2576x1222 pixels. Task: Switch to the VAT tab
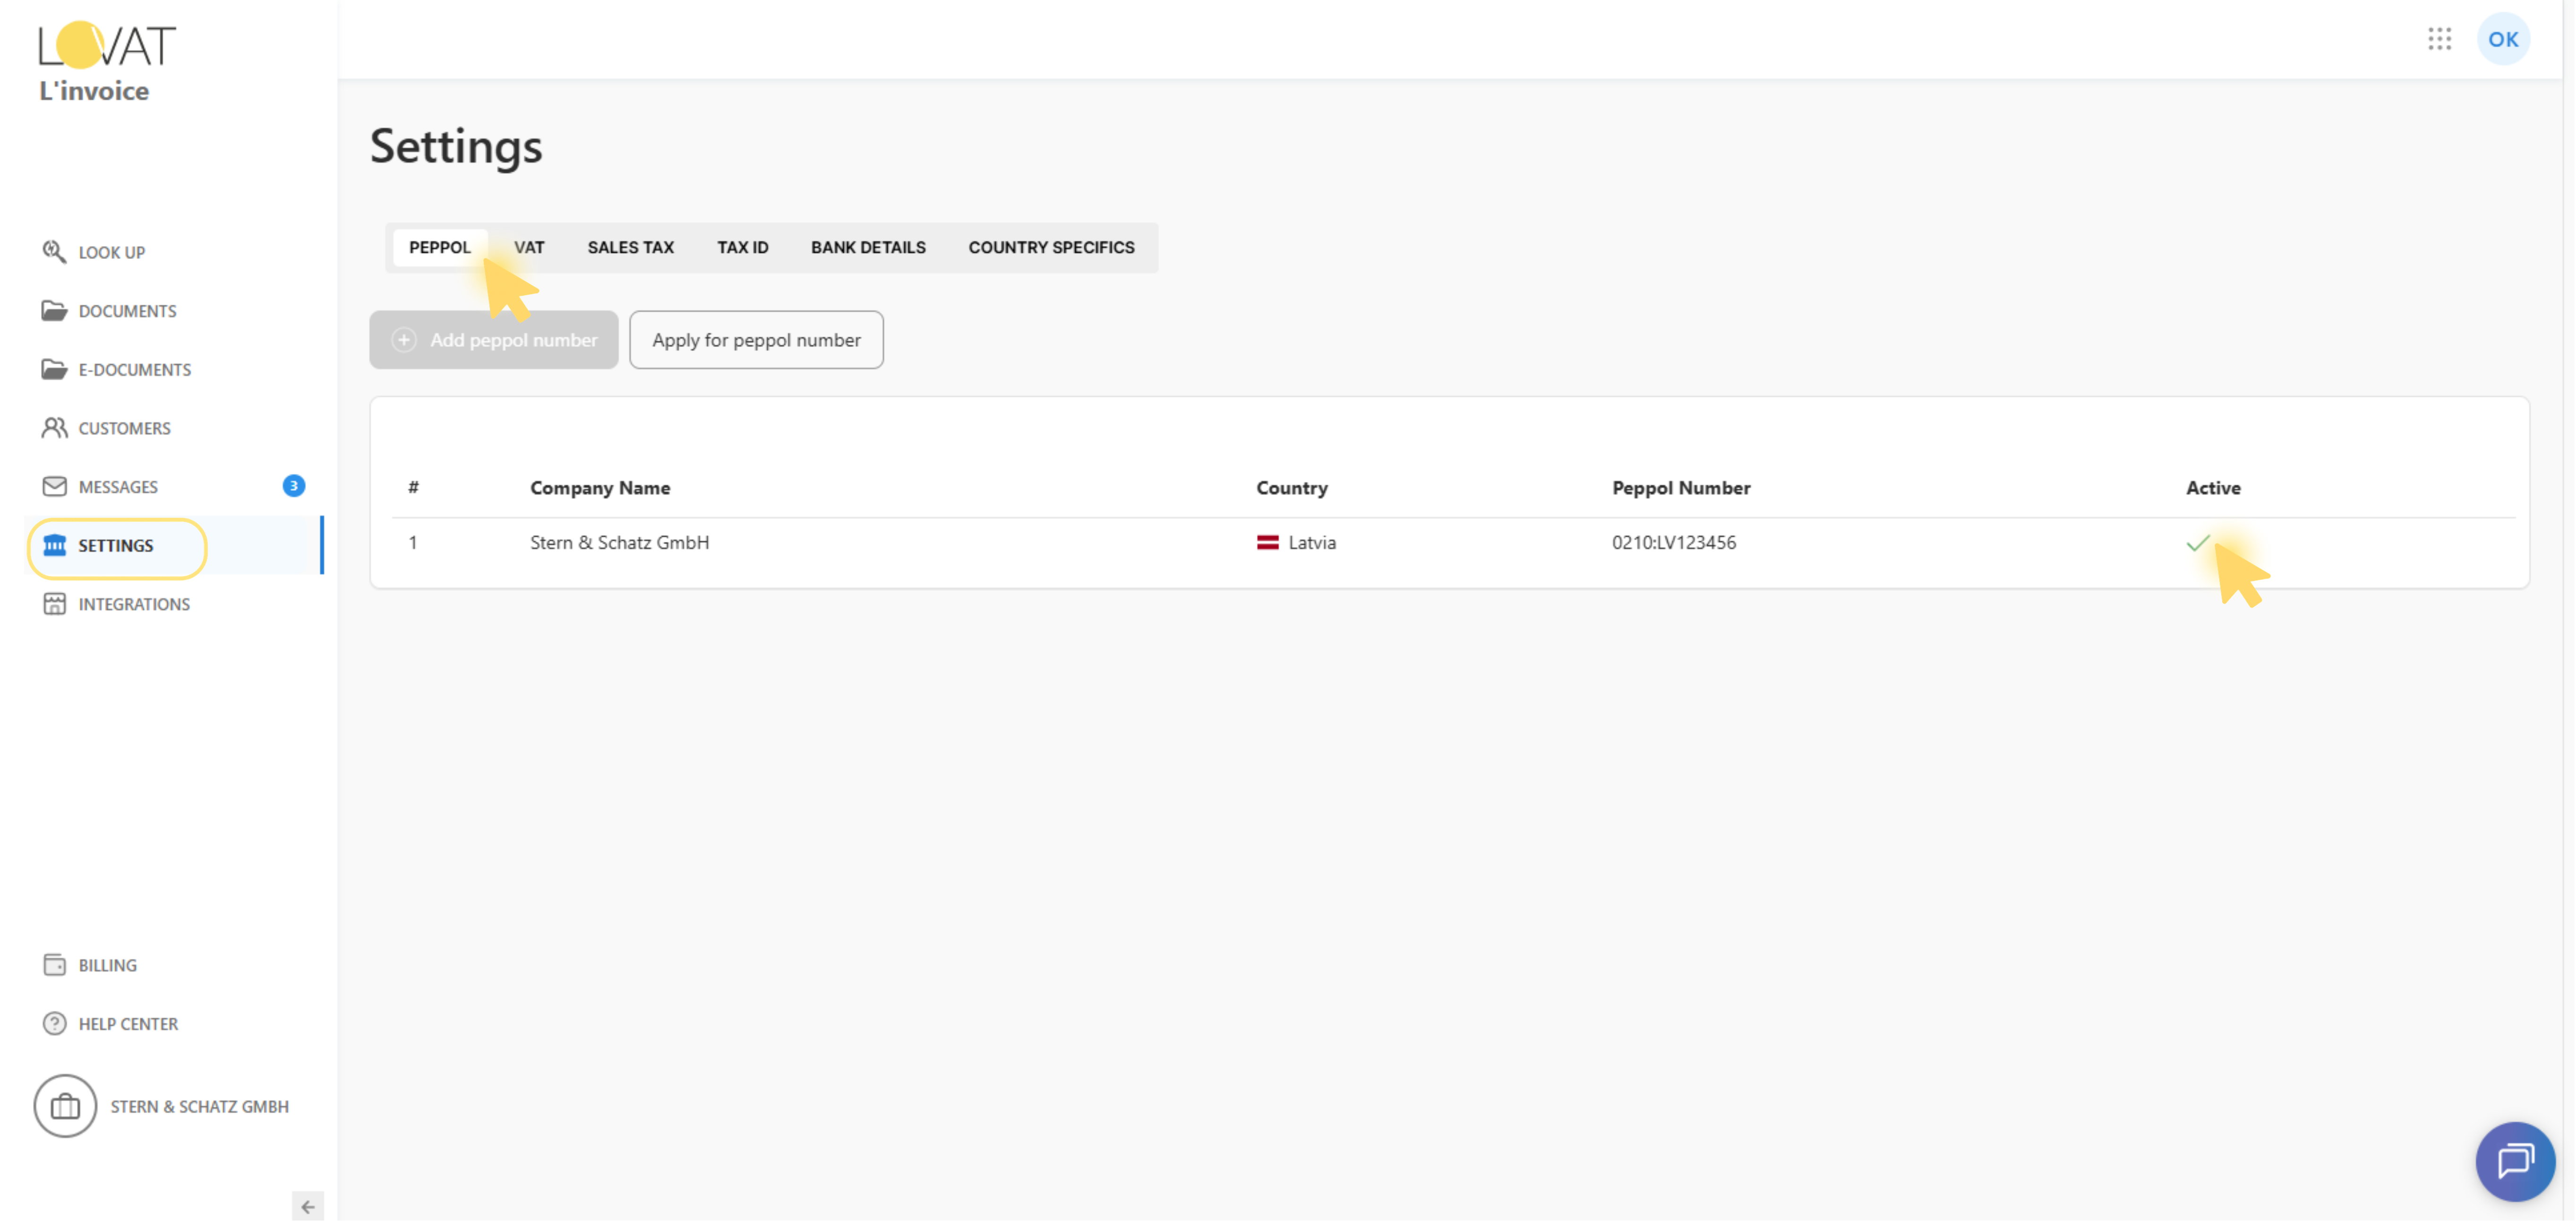[x=529, y=247]
